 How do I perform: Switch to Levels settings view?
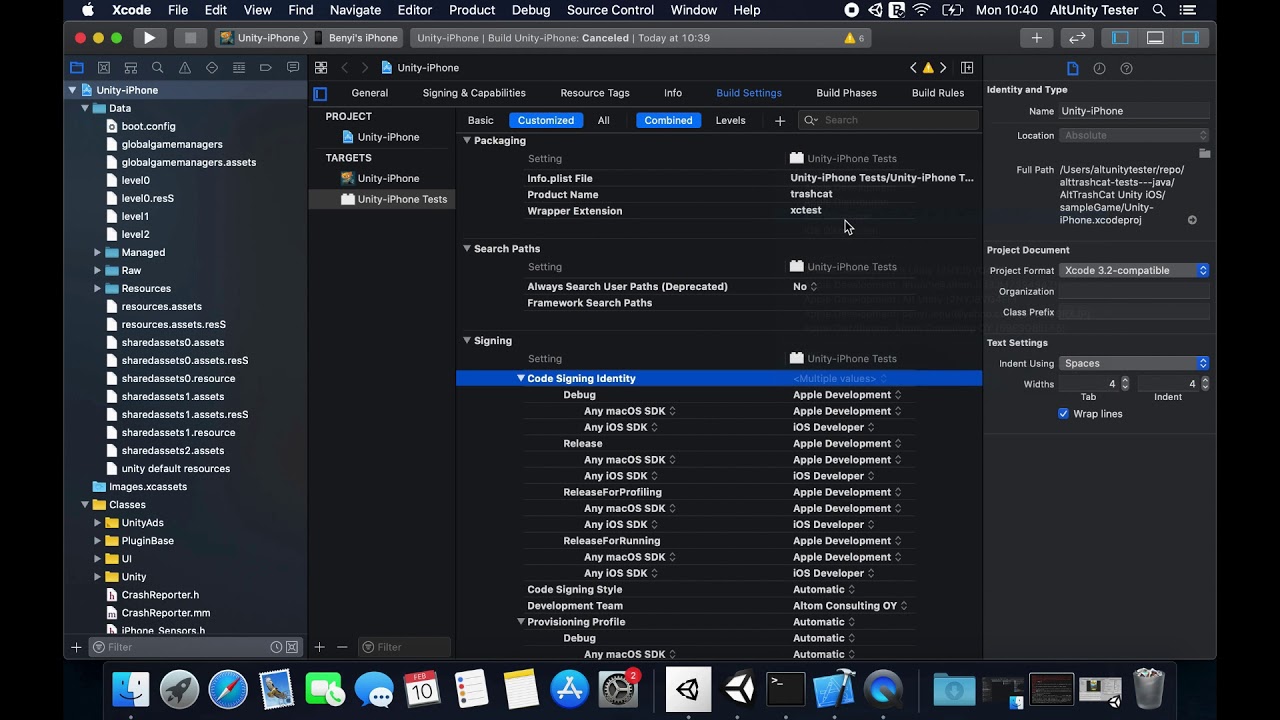(731, 120)
